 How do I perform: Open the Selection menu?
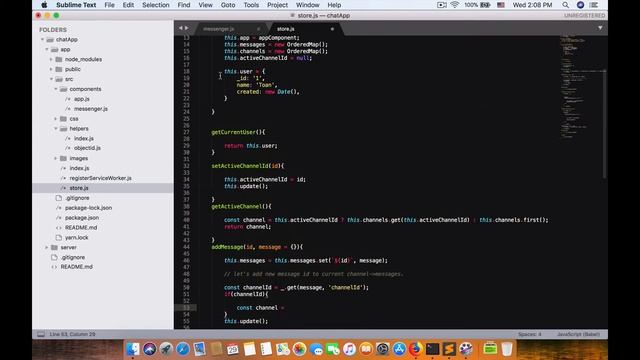coord(156,5)
